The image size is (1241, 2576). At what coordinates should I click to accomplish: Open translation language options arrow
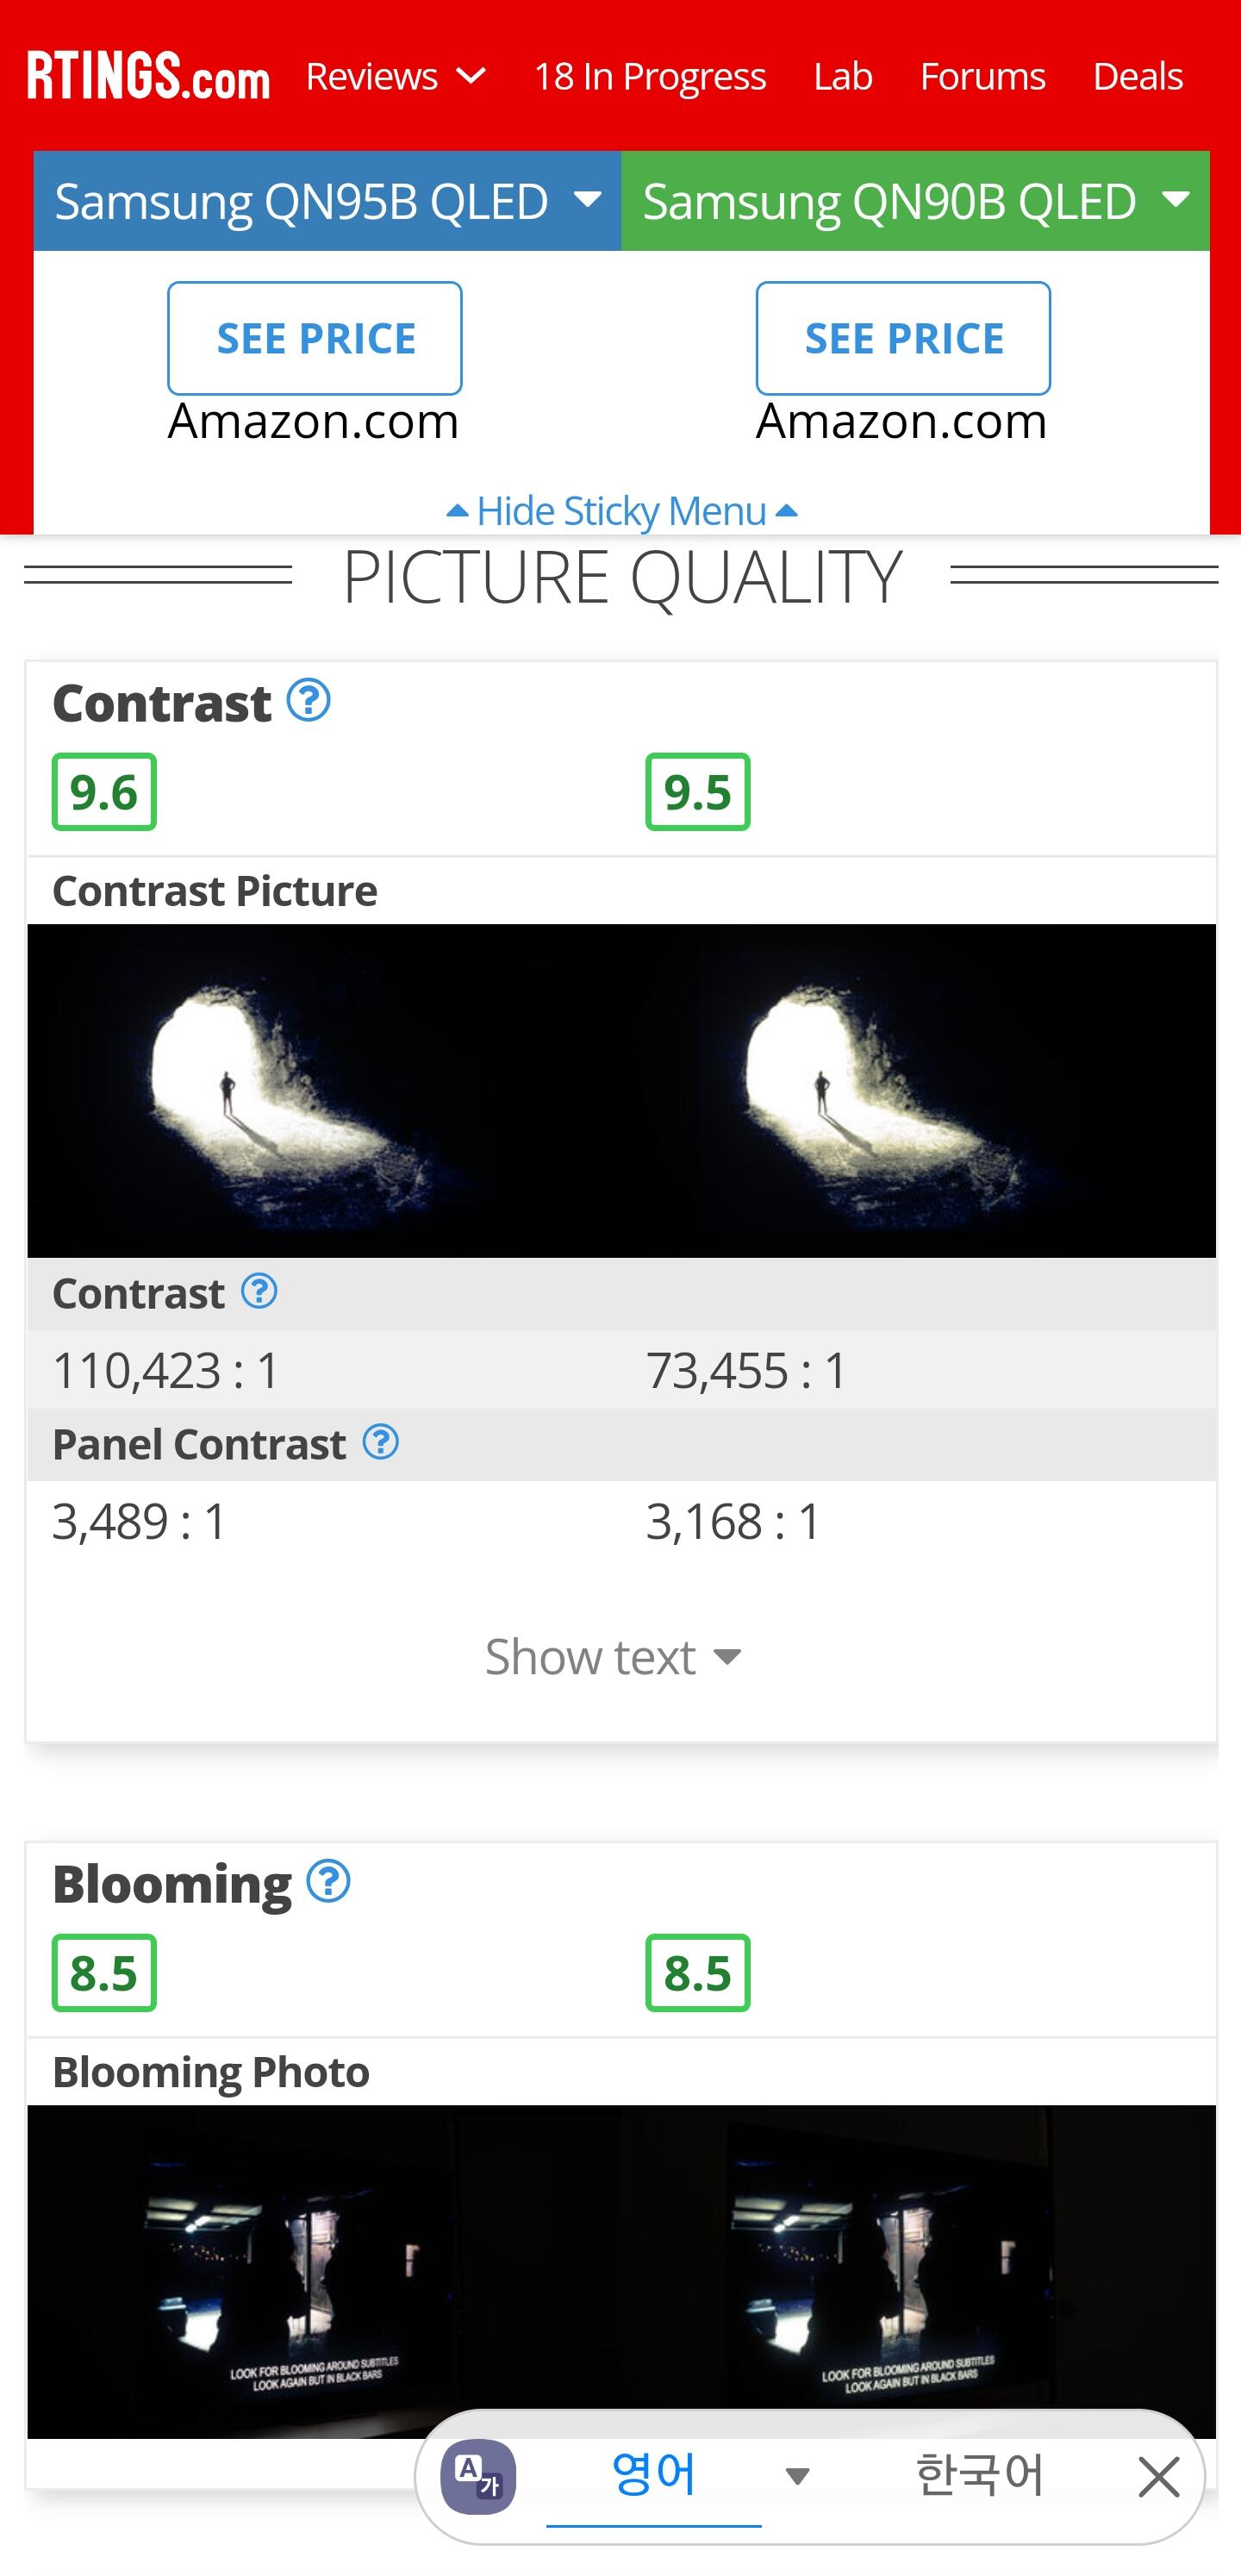[x=797, y=2477]
